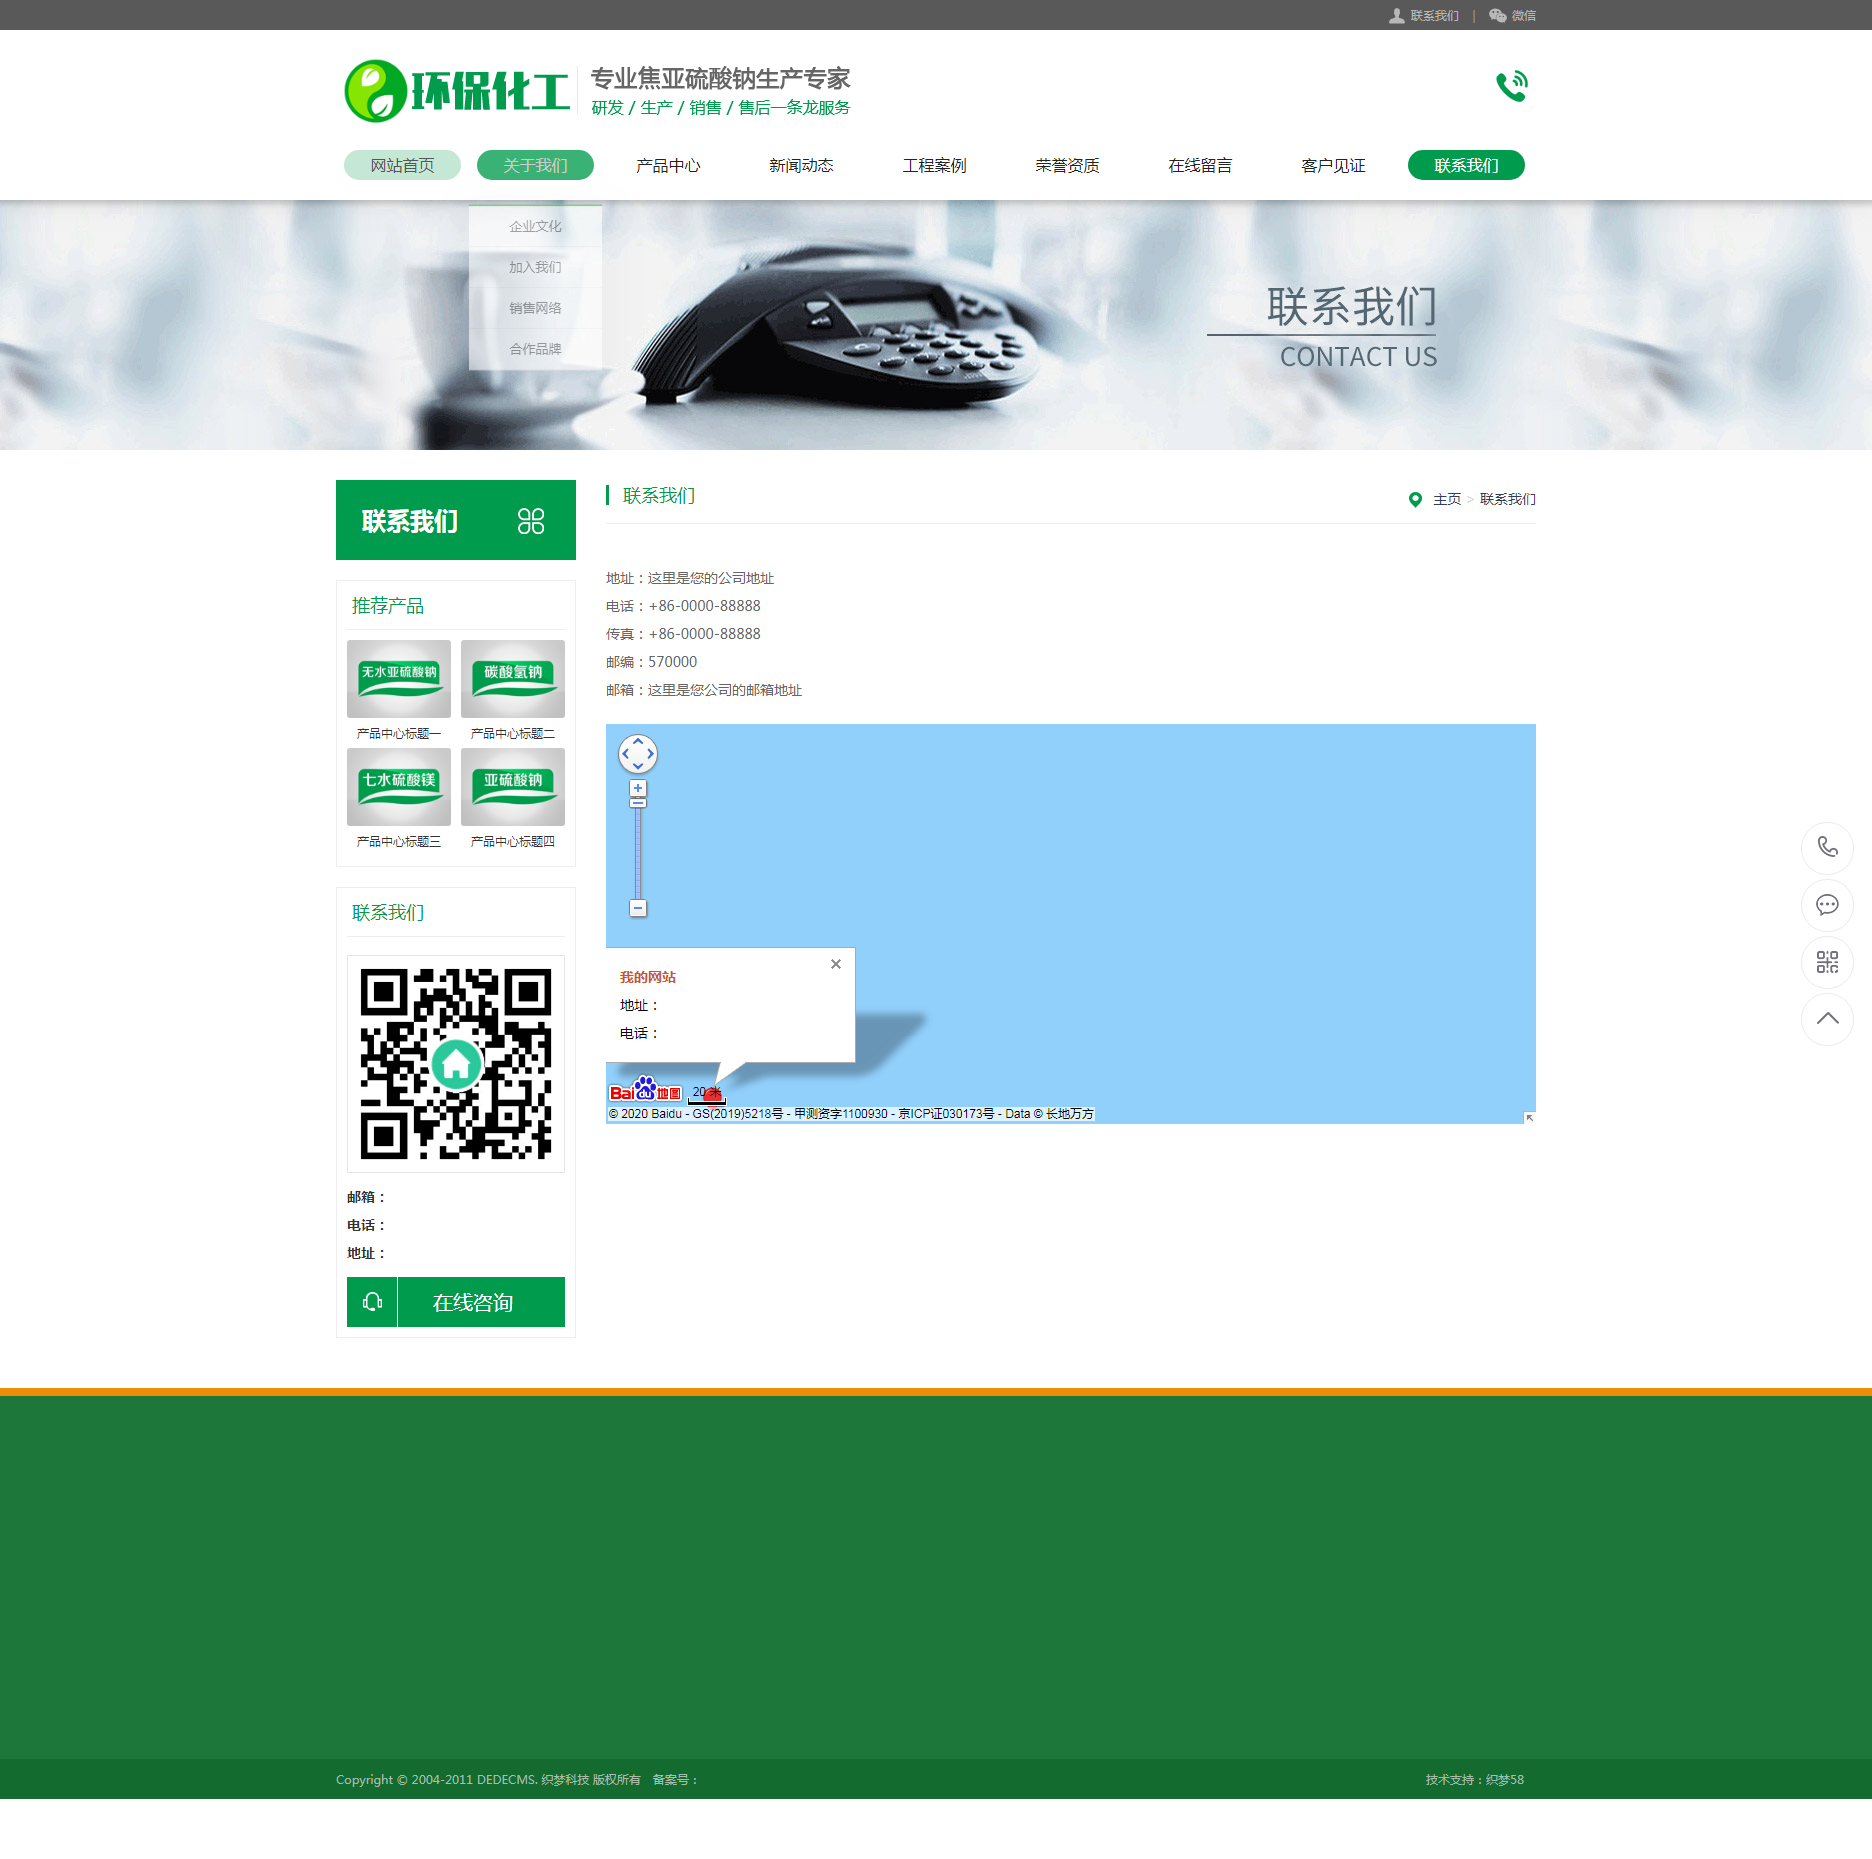Click the 邮箱：这里是您公司的邮箱地址 line
The width and height of the screenshot is (1872, 1859).
[704, 690]
